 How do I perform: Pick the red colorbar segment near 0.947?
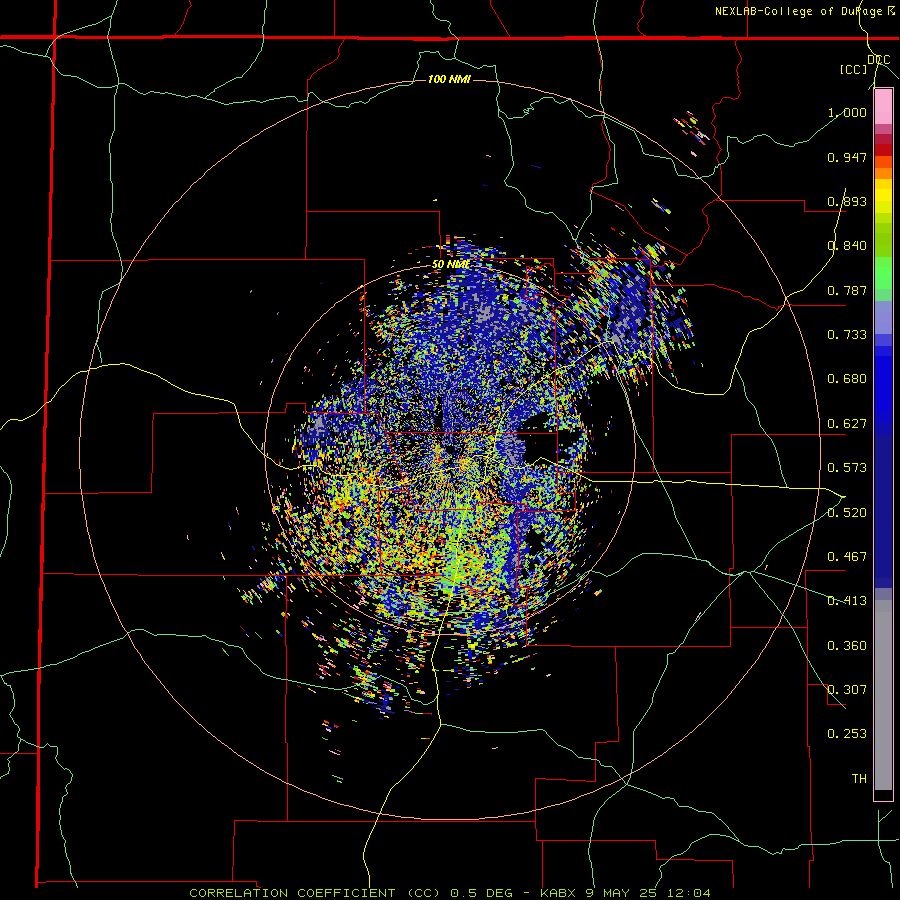tap(883, 150)
